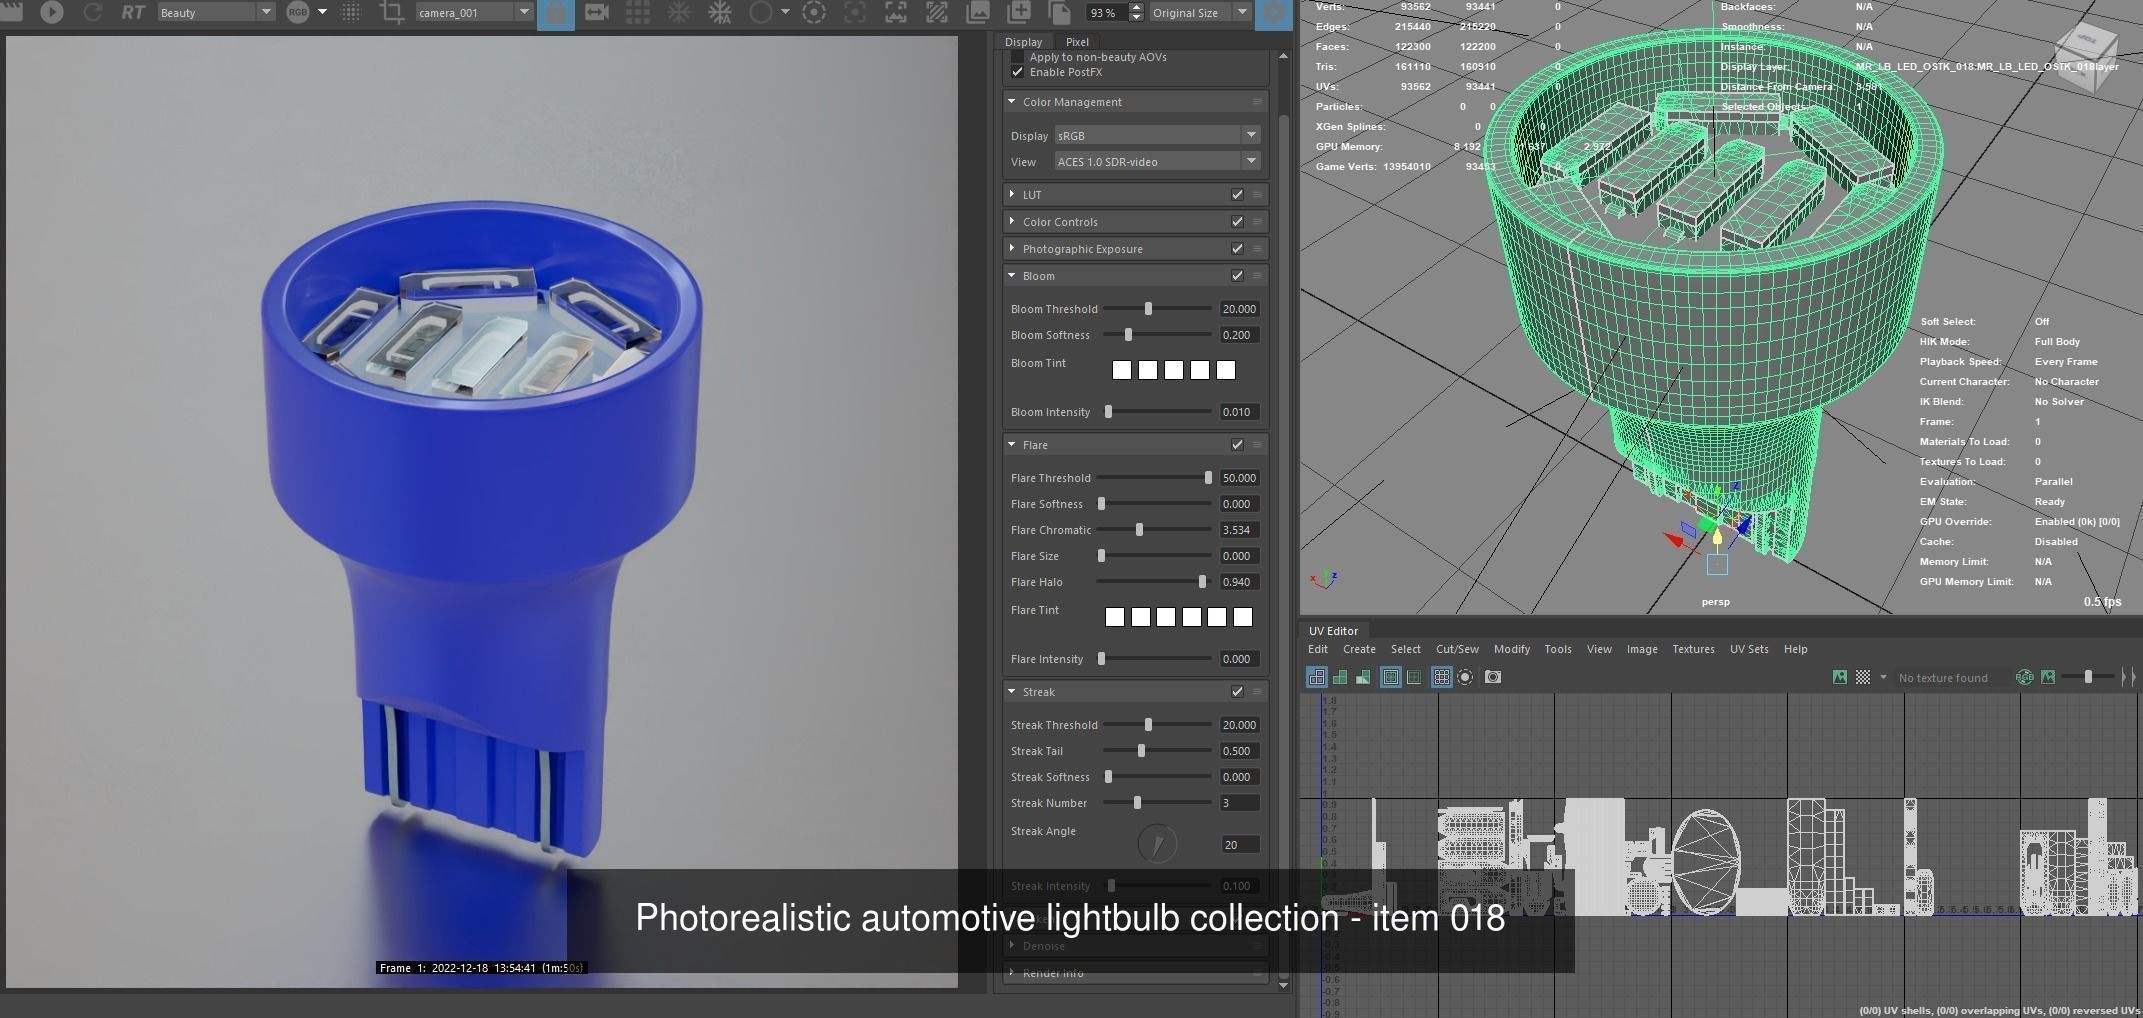Image resolution: width=2143 pixels, height=1018 pixels.
Task: Open the Modify menu in UV Editor
Action: pyautogui.click(x=1511, y=649)
